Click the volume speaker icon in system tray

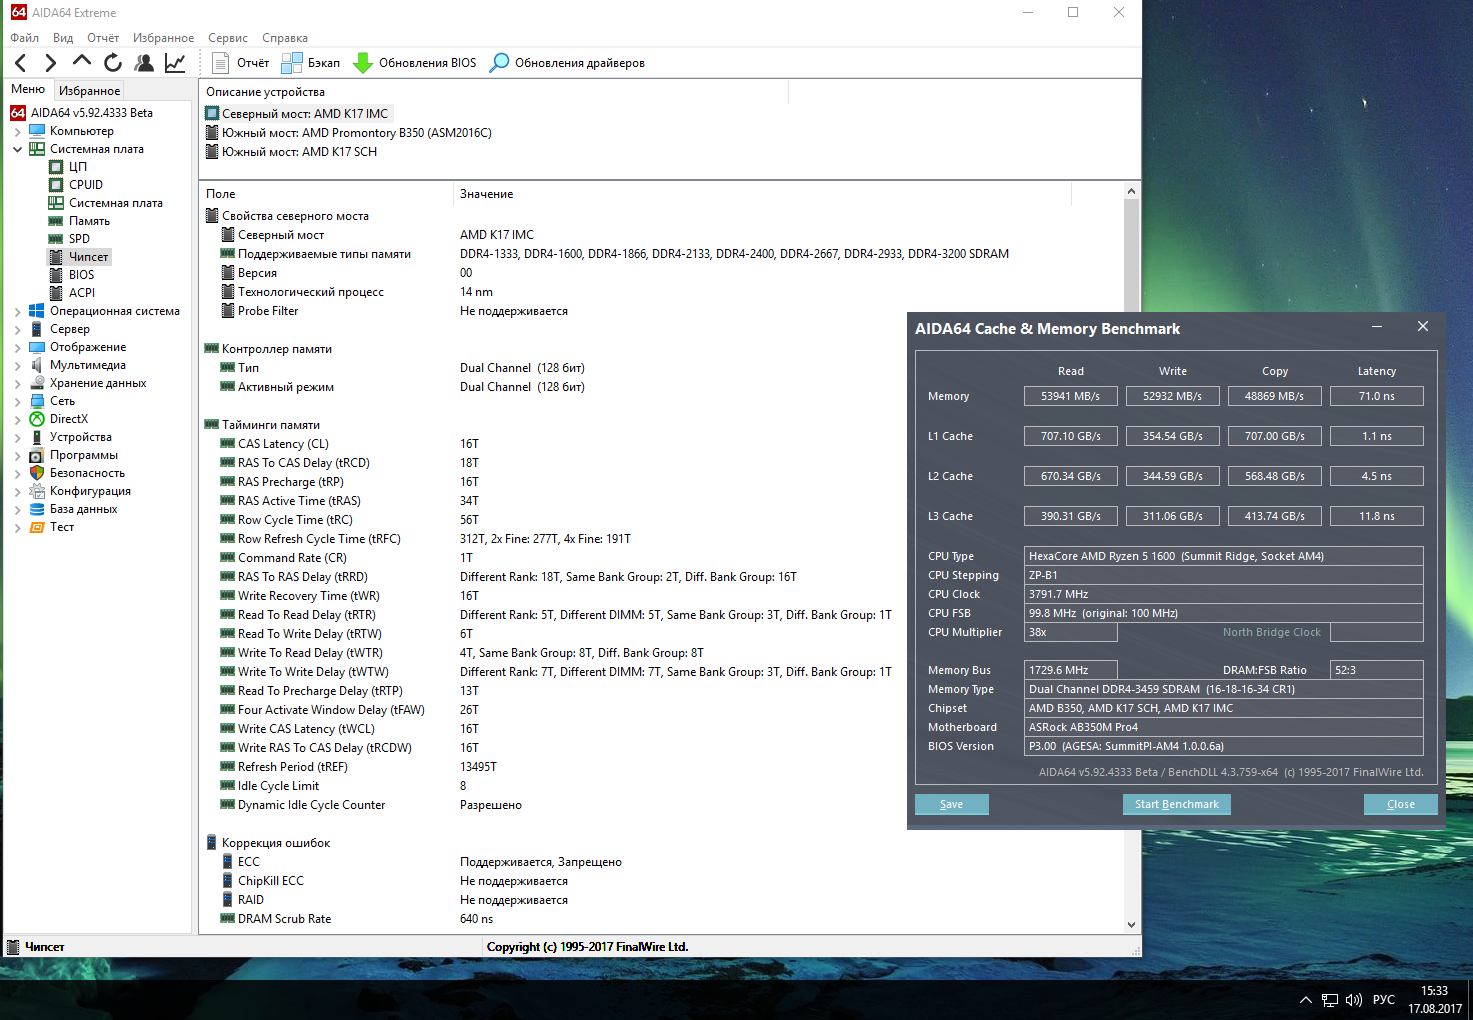click(1354, 1000)
